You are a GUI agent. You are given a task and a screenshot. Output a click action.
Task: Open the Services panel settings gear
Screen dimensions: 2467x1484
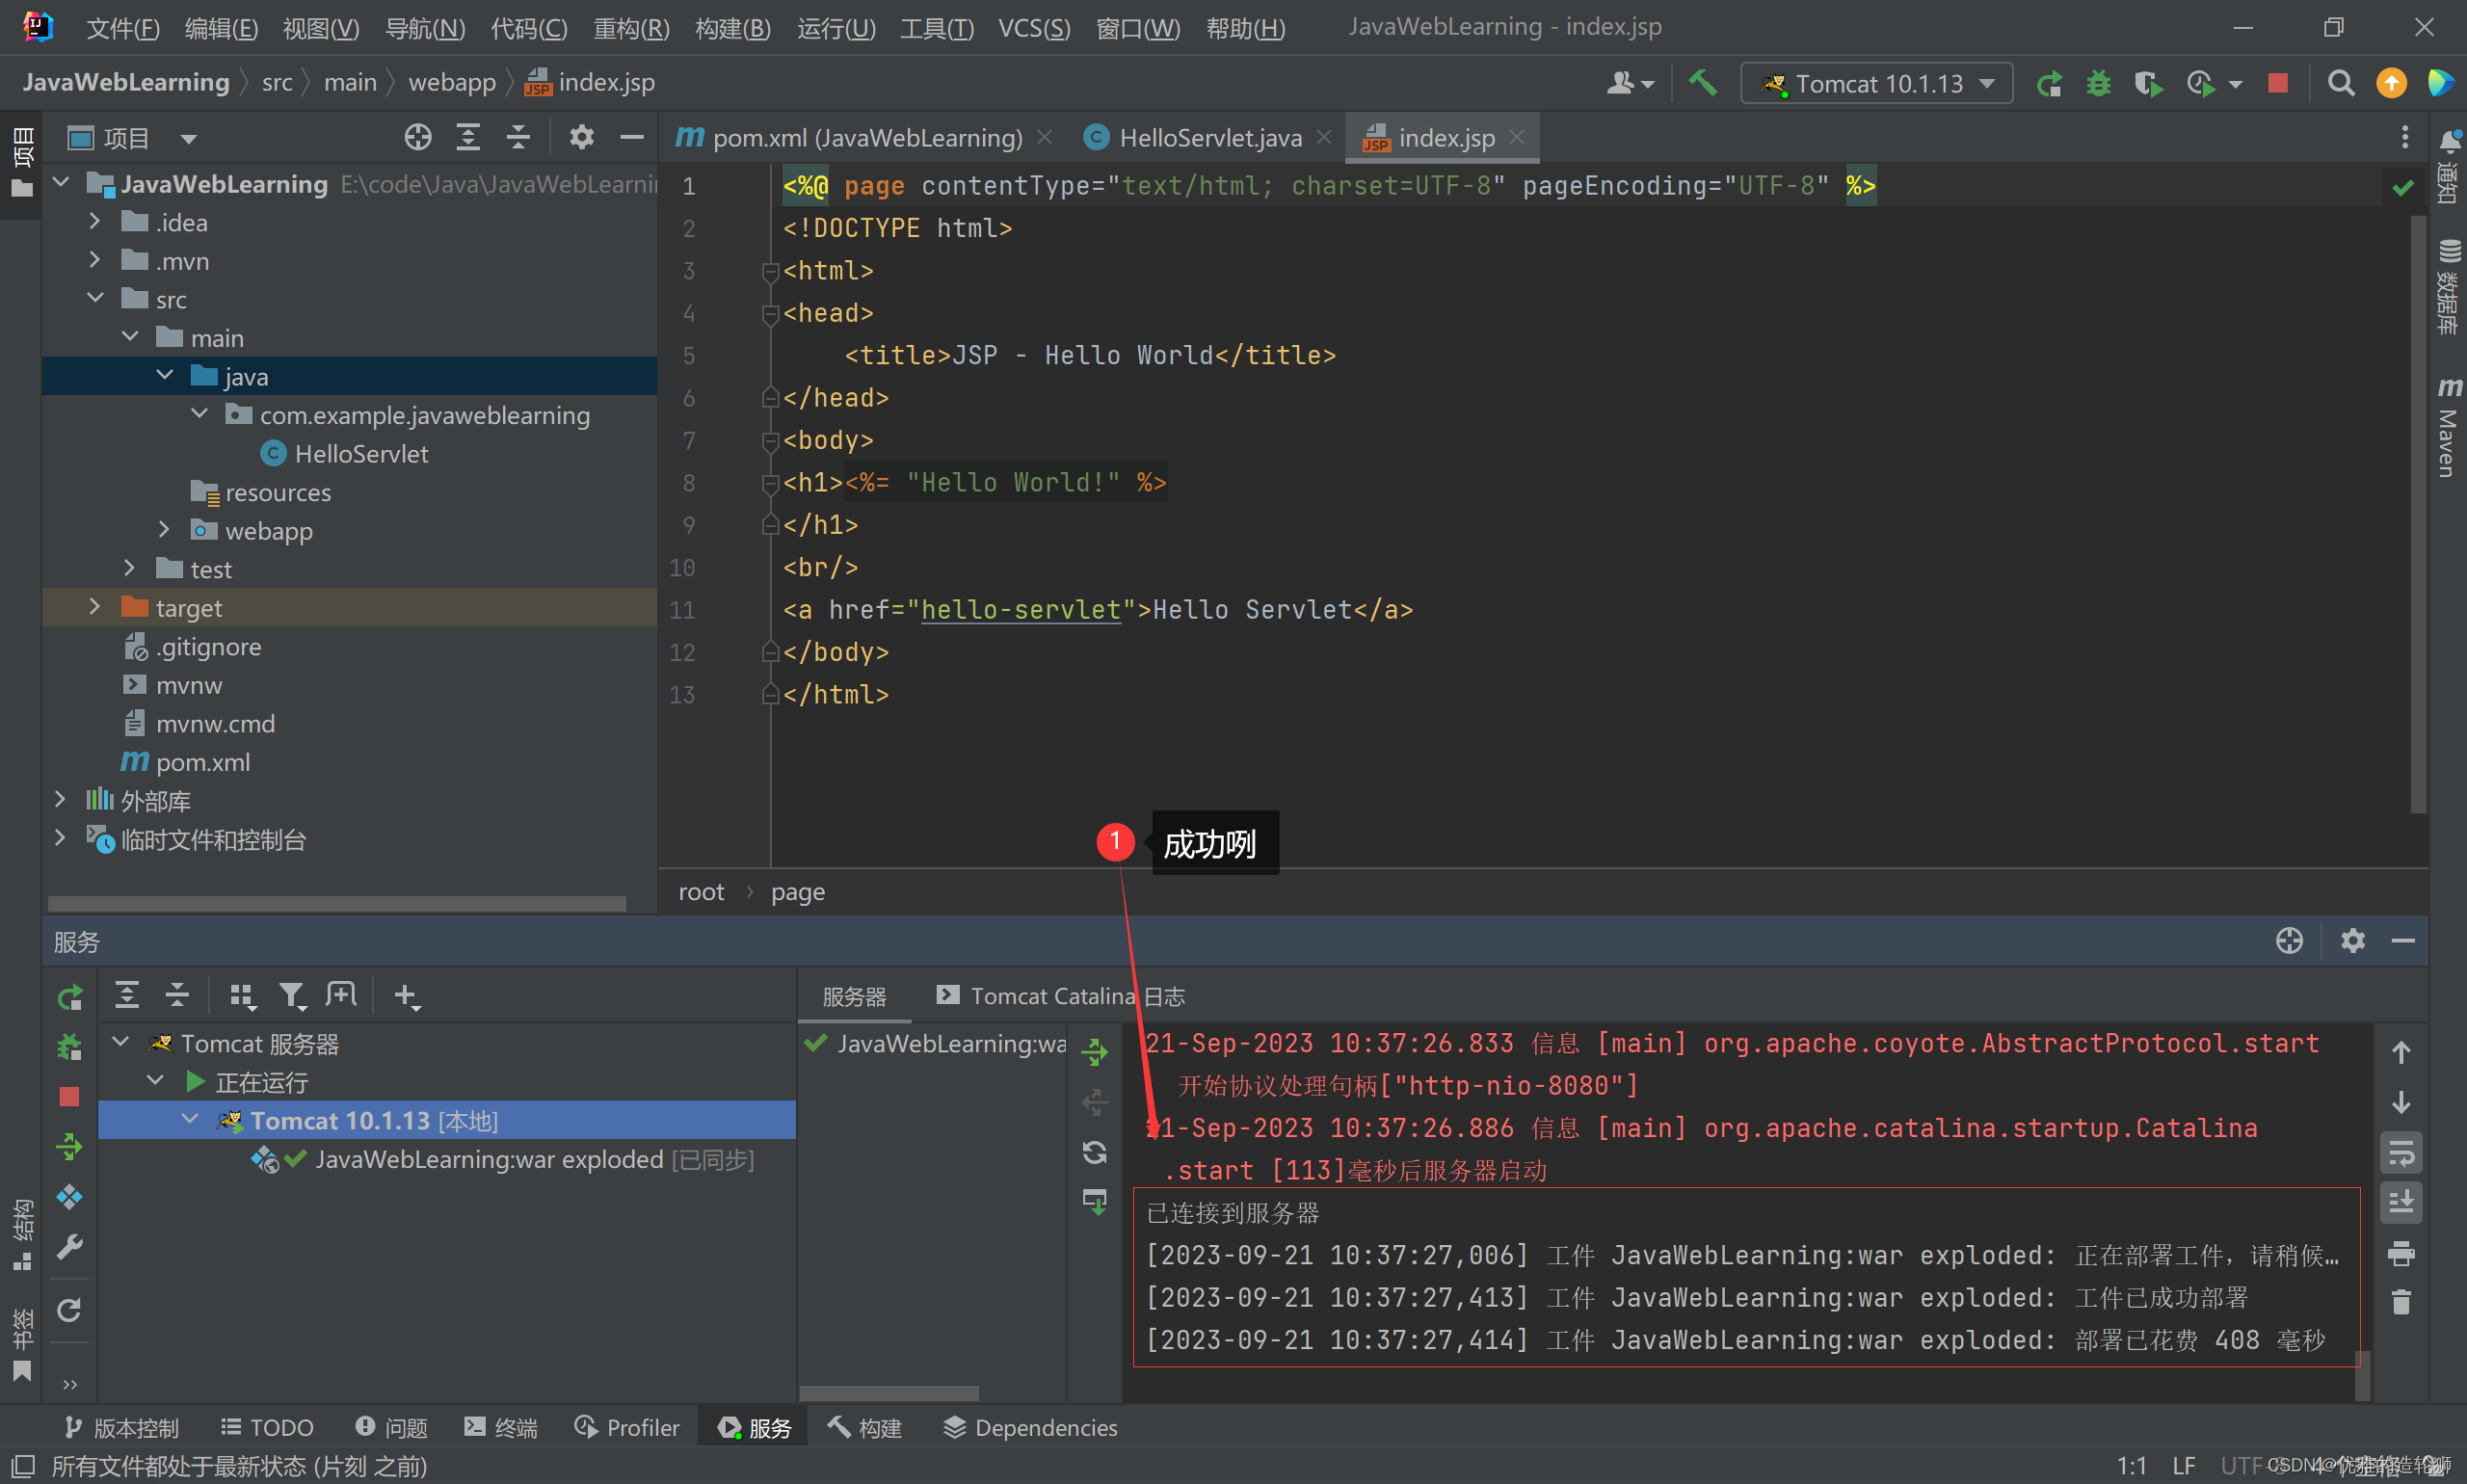click(2353, 940)
